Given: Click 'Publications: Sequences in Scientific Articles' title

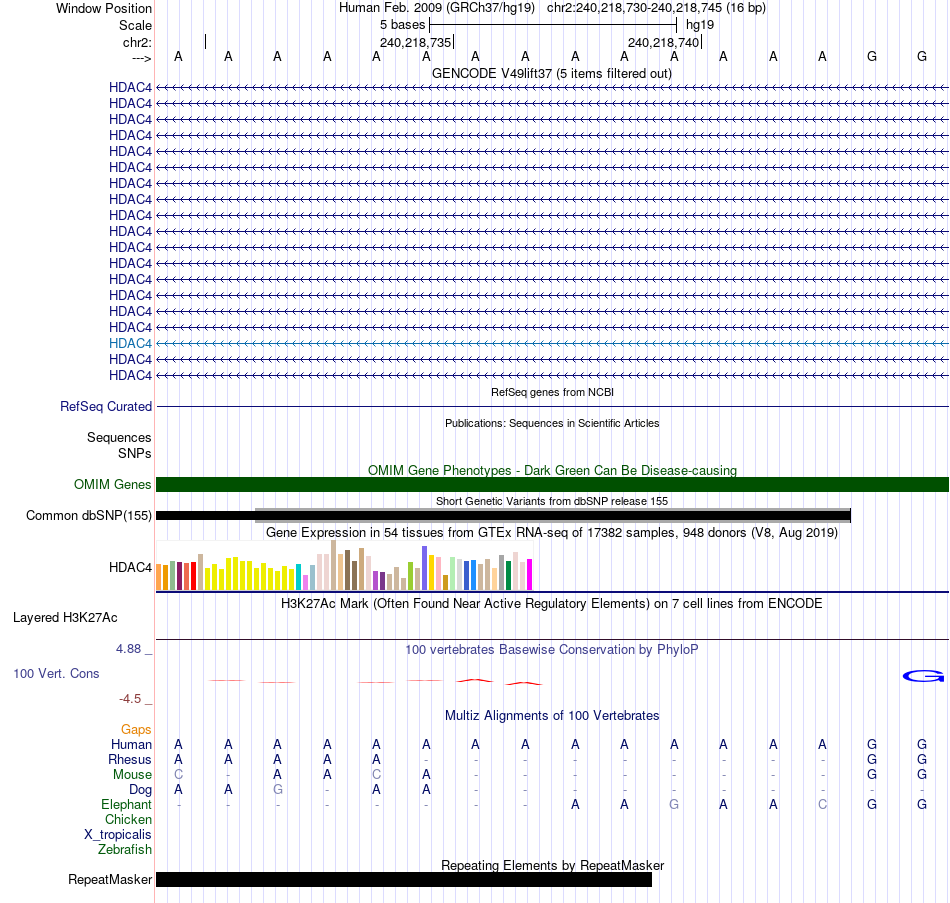Looking at the screenshot, I should (552, 423).
